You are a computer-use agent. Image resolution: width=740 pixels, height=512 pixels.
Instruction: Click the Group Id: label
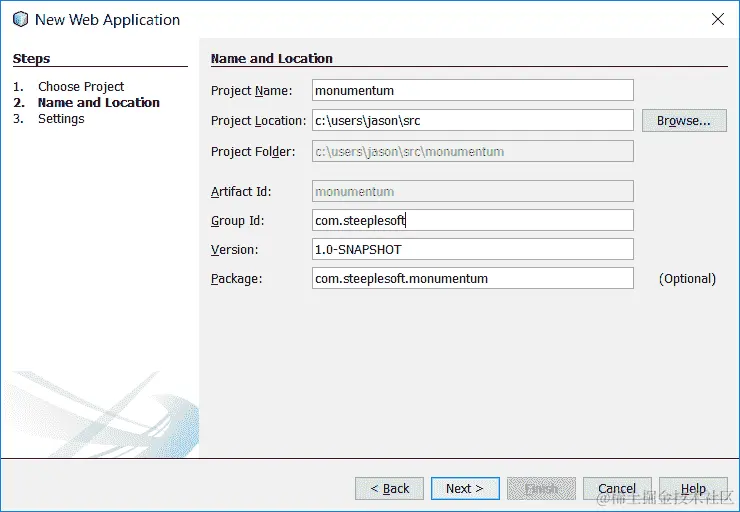[237, 220]
